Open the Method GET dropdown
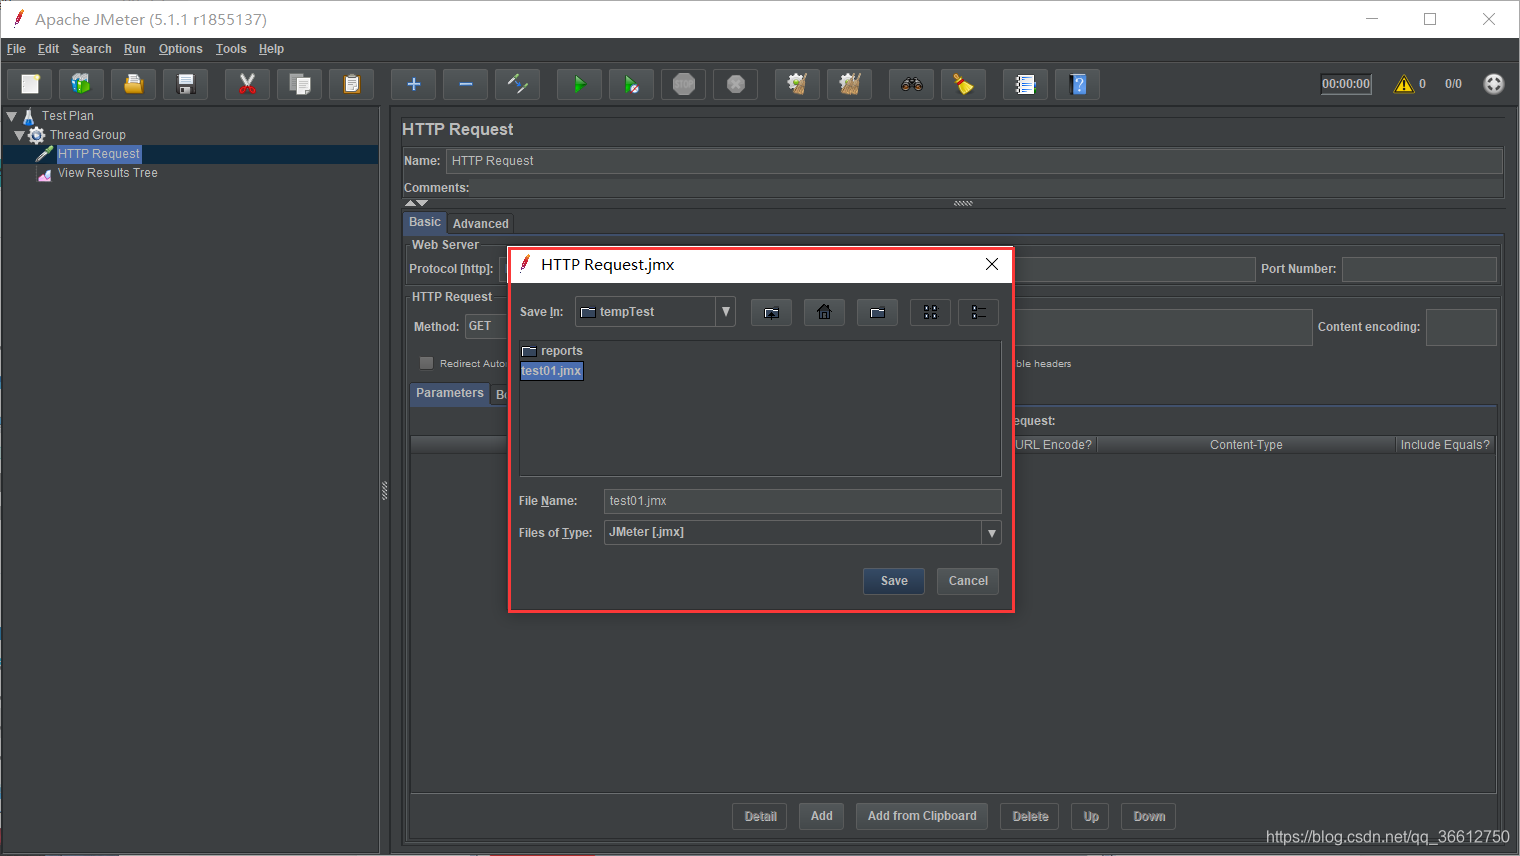Image resolution: width=1520 pixels, height=856 pixels. 486,326
